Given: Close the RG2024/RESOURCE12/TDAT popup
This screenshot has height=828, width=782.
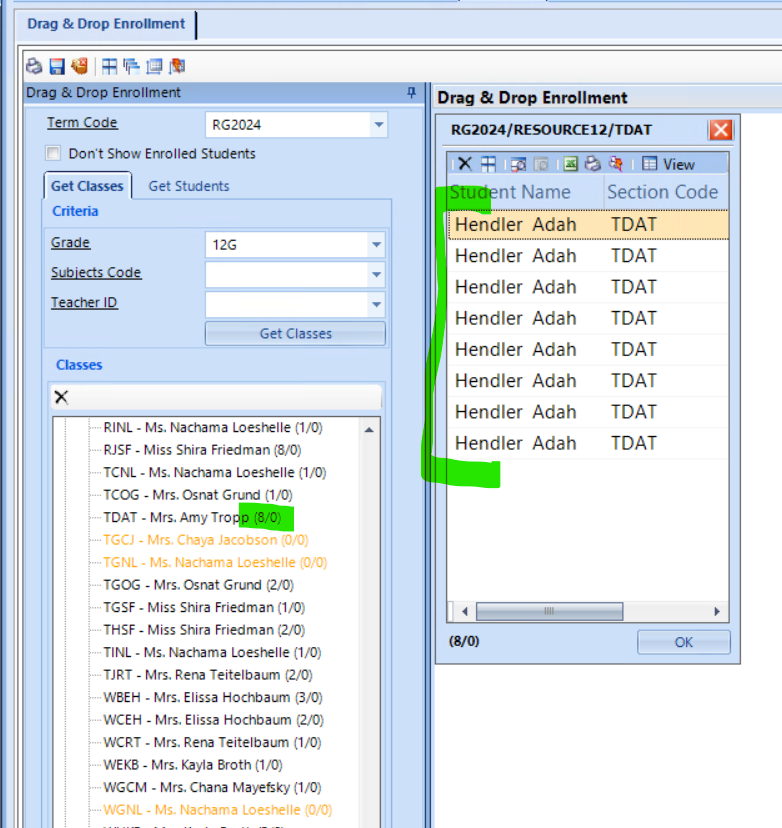Looking at the screenshot, I should point(721,129).
